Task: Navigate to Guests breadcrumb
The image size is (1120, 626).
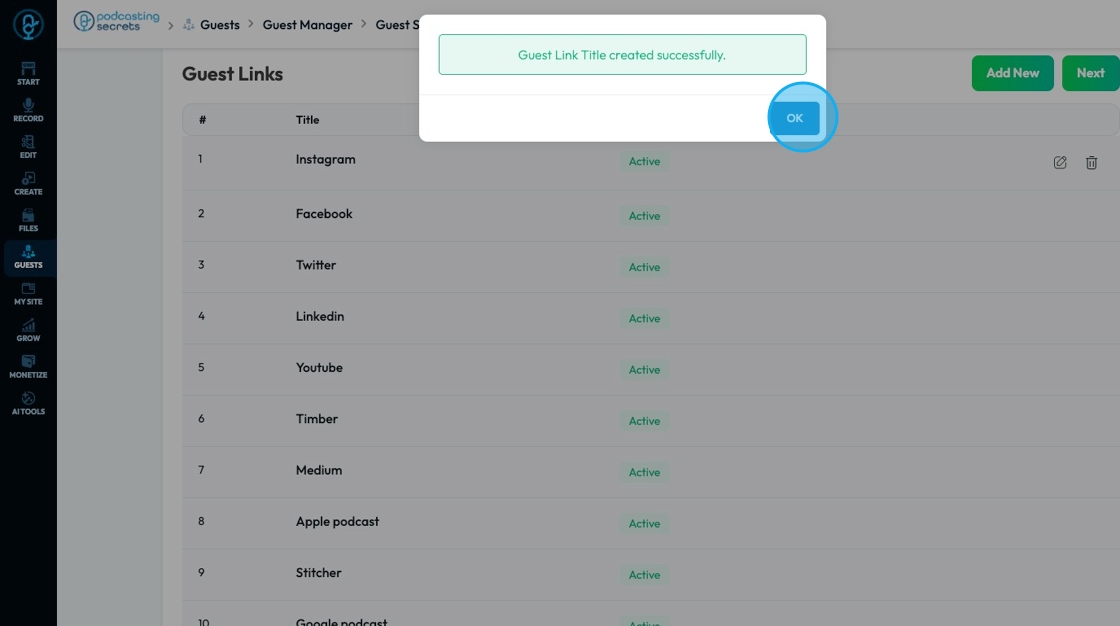Action: coord(219,25)
